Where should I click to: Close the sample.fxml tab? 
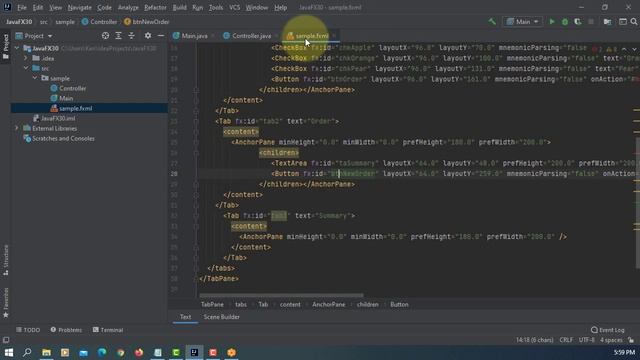click(334, 36)
